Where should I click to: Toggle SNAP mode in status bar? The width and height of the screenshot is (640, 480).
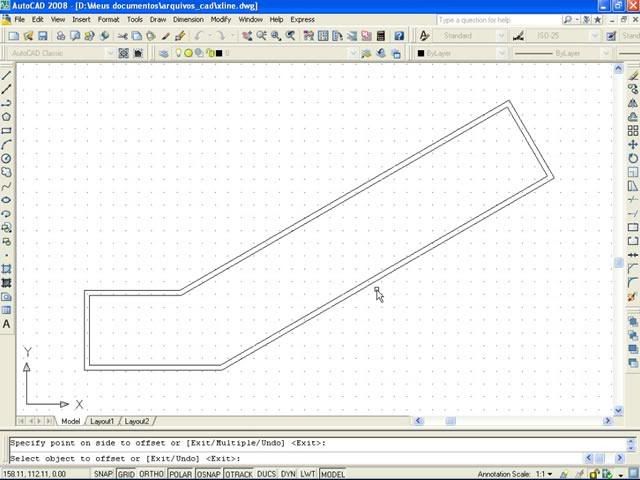(103, 474)
